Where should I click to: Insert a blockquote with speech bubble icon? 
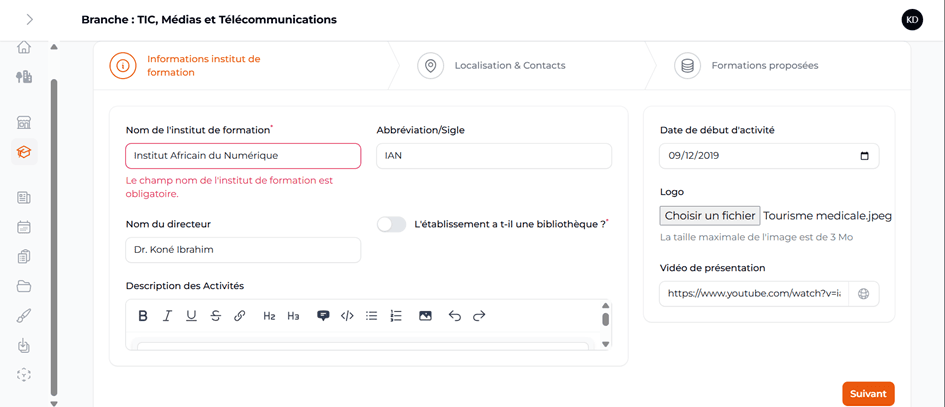323,315
